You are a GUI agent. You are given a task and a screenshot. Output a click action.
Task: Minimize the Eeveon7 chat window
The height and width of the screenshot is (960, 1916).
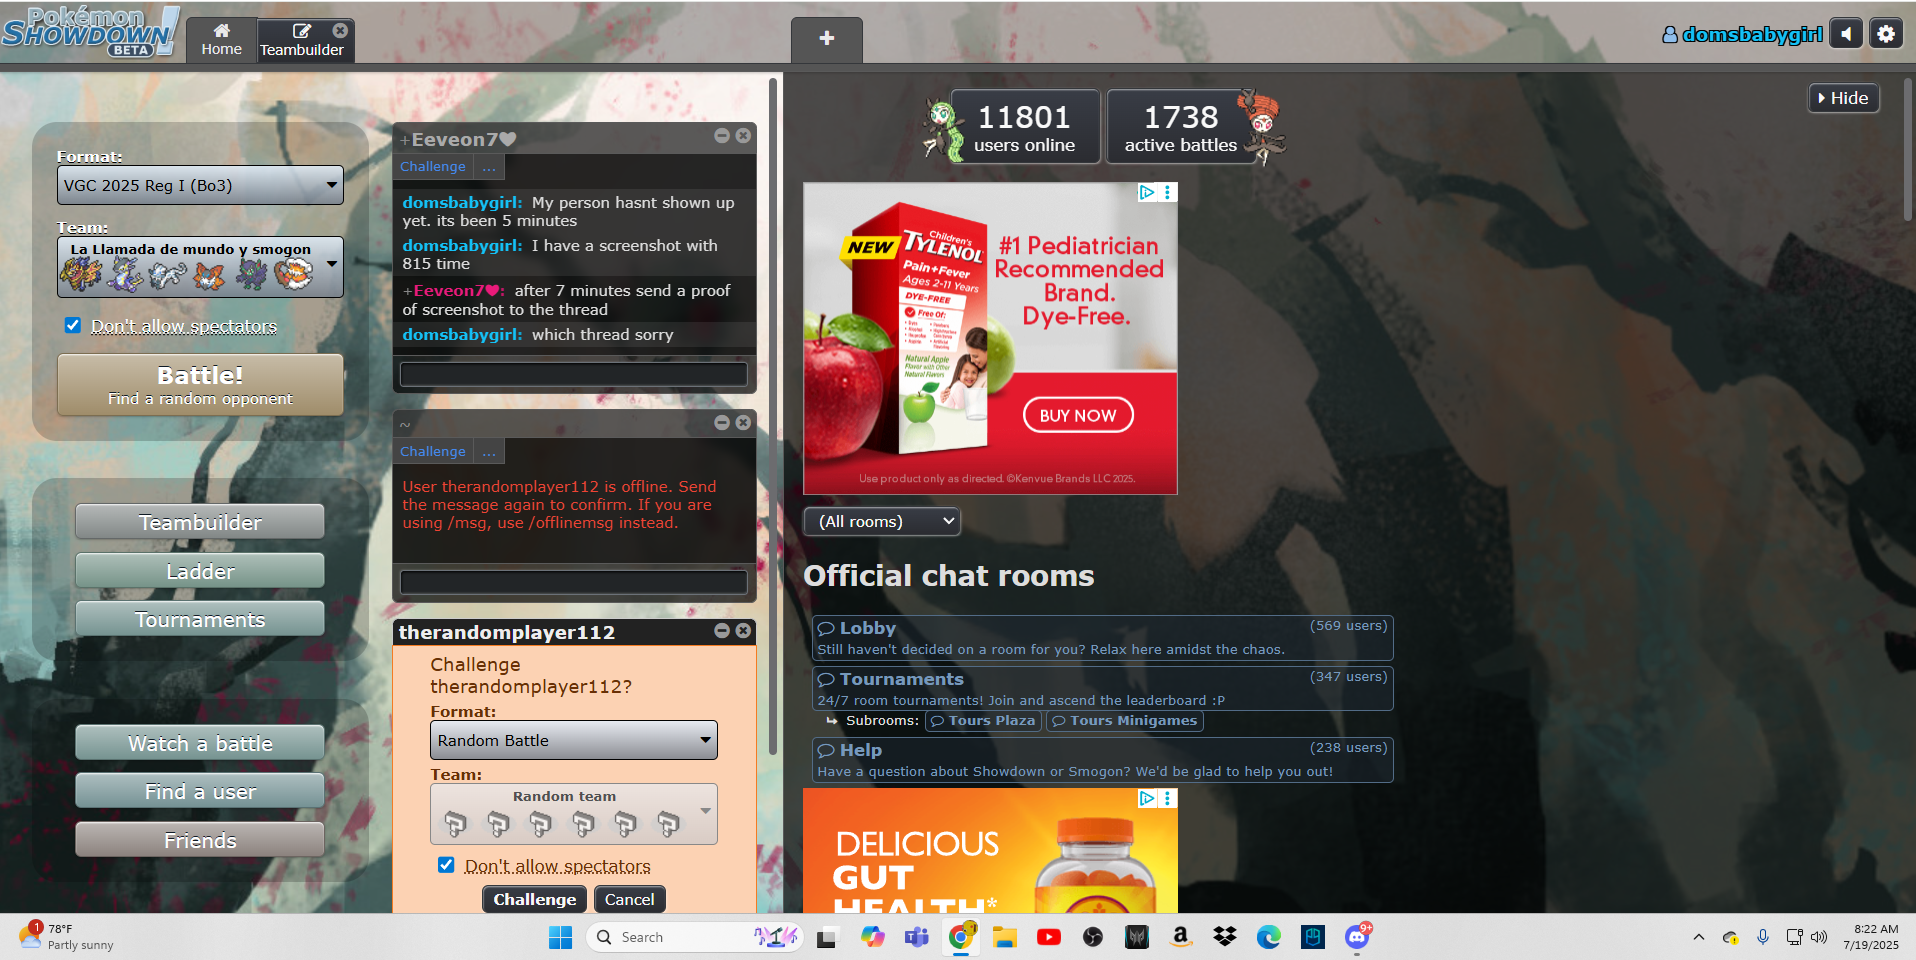tap(722, 136)
